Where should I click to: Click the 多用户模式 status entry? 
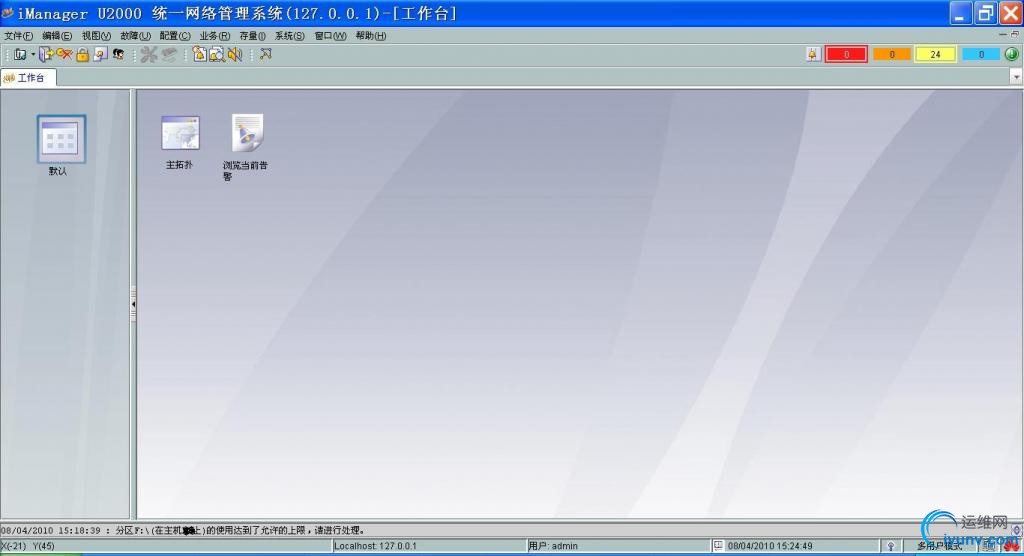(939, 546)
